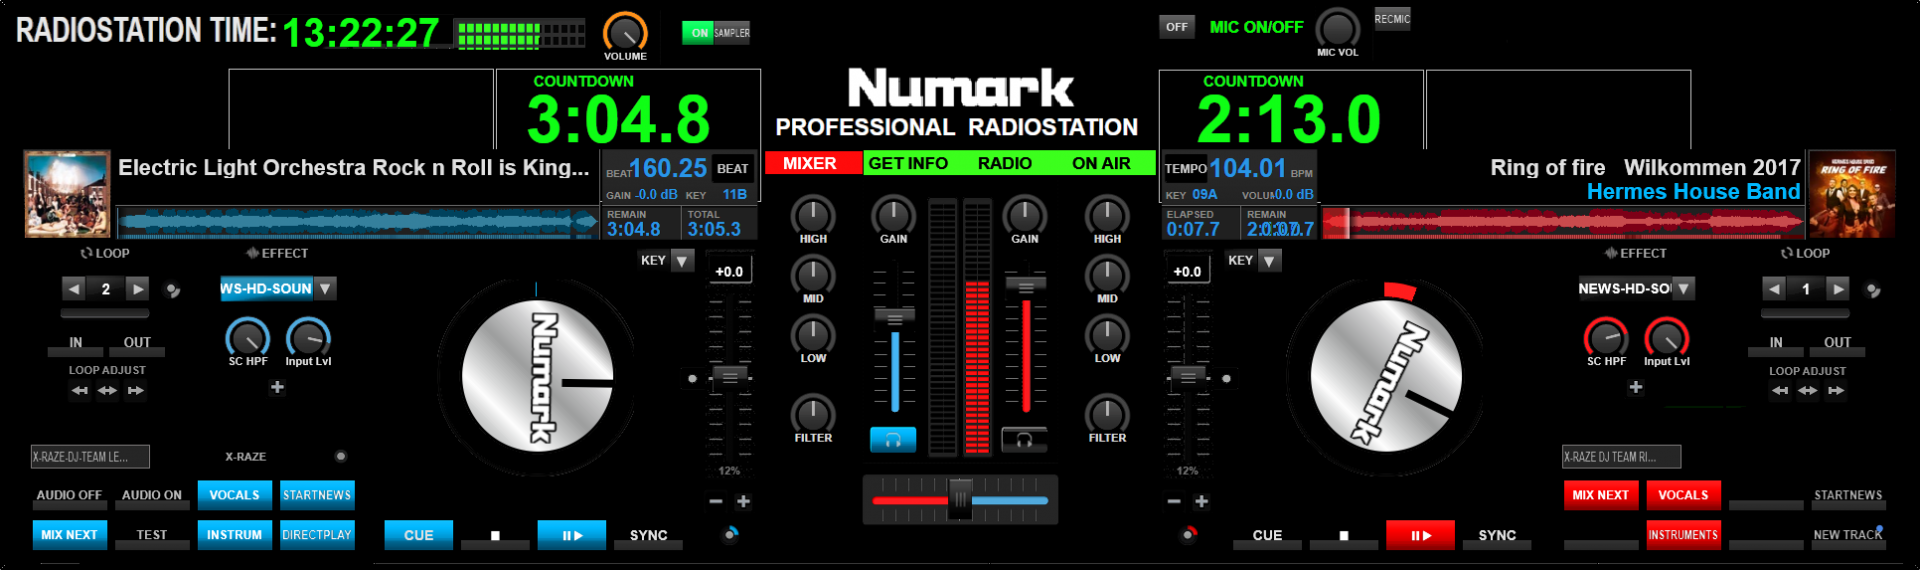Toggle the MIC ON/OFF switch
1920x570 pixels.
[x=1177, y=27]
